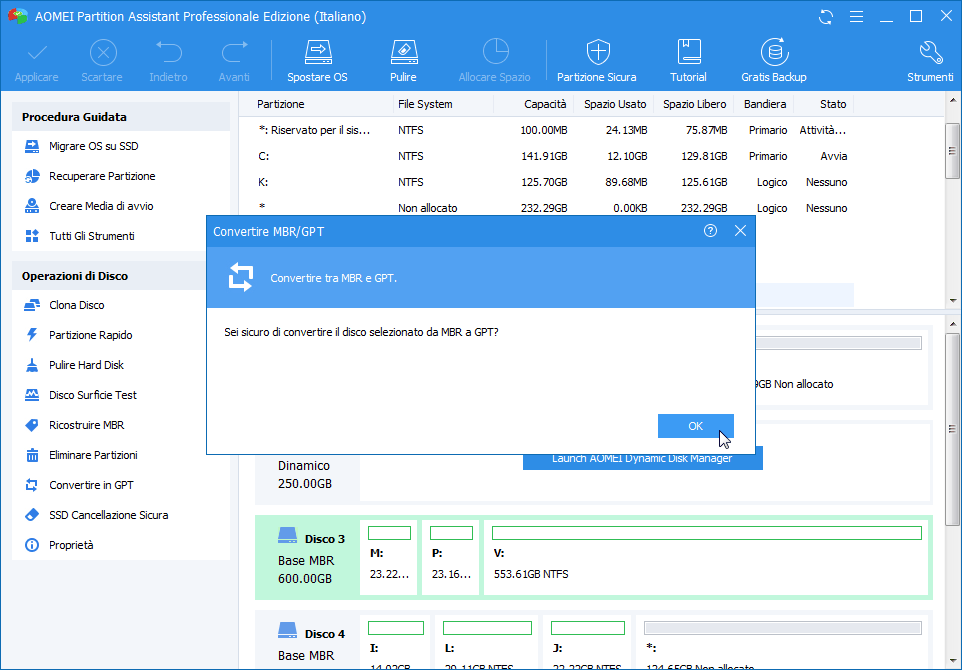Image resolution: width=962 pixels, height=670 pixels.
Task: Select partition I: on Disco 4
Action: coord(395,642)
